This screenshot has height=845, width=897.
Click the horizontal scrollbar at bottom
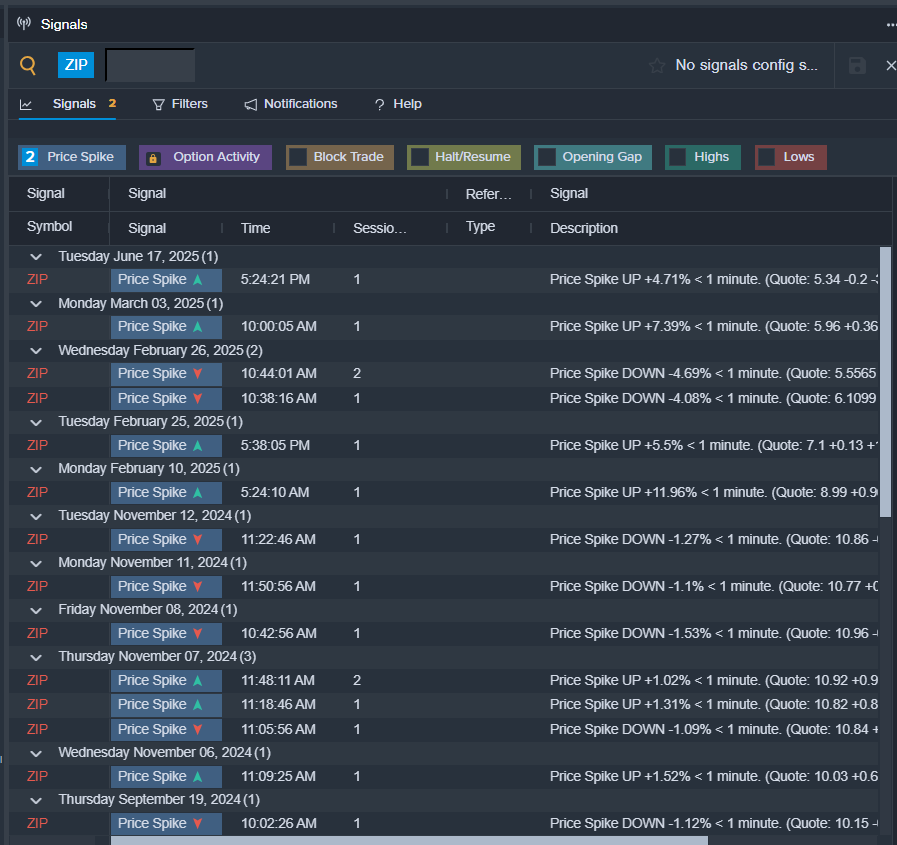pyautogui.click(x=409, y=840)
